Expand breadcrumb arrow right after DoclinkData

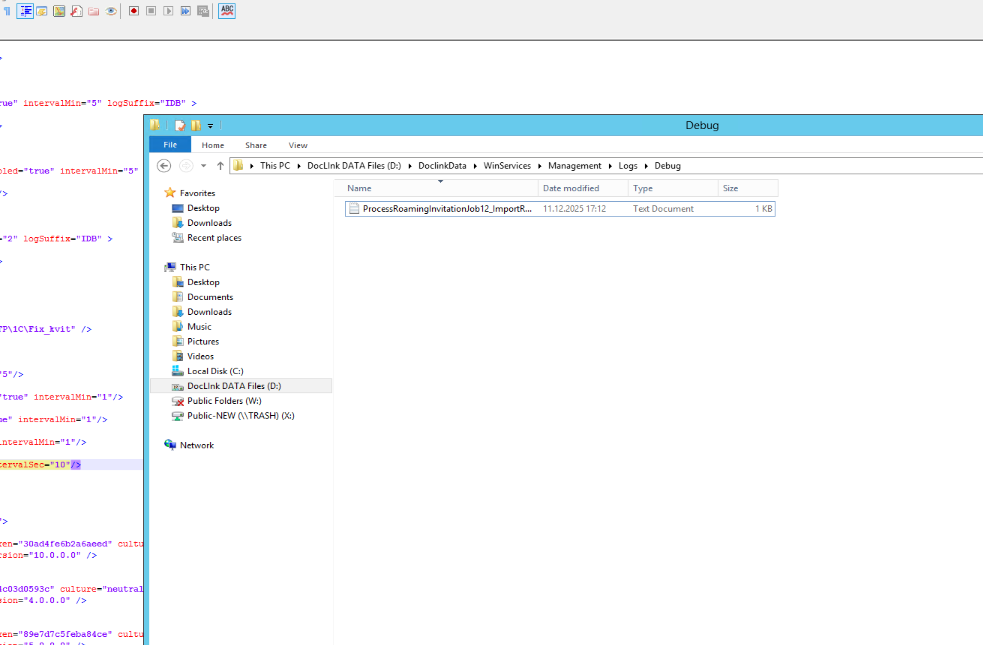tap(475, 166)
